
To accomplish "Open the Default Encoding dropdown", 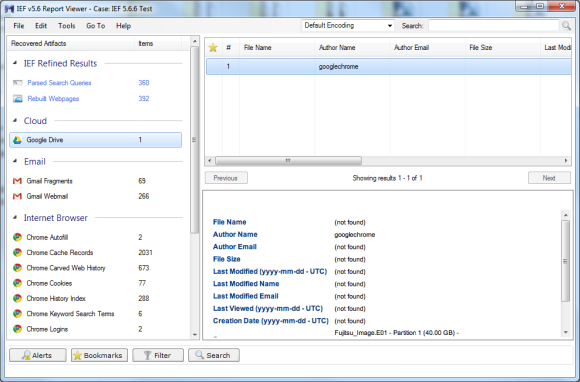I will [348, 26].
